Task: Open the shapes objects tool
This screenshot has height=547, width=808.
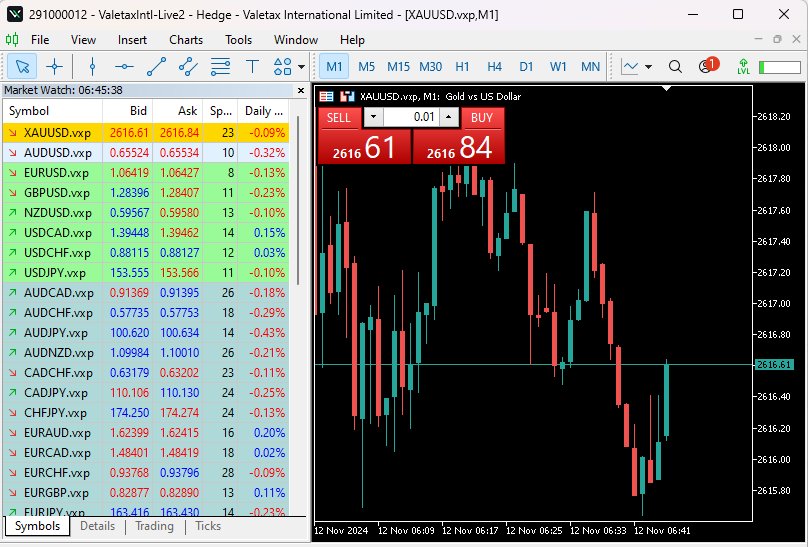Action: 282,66
